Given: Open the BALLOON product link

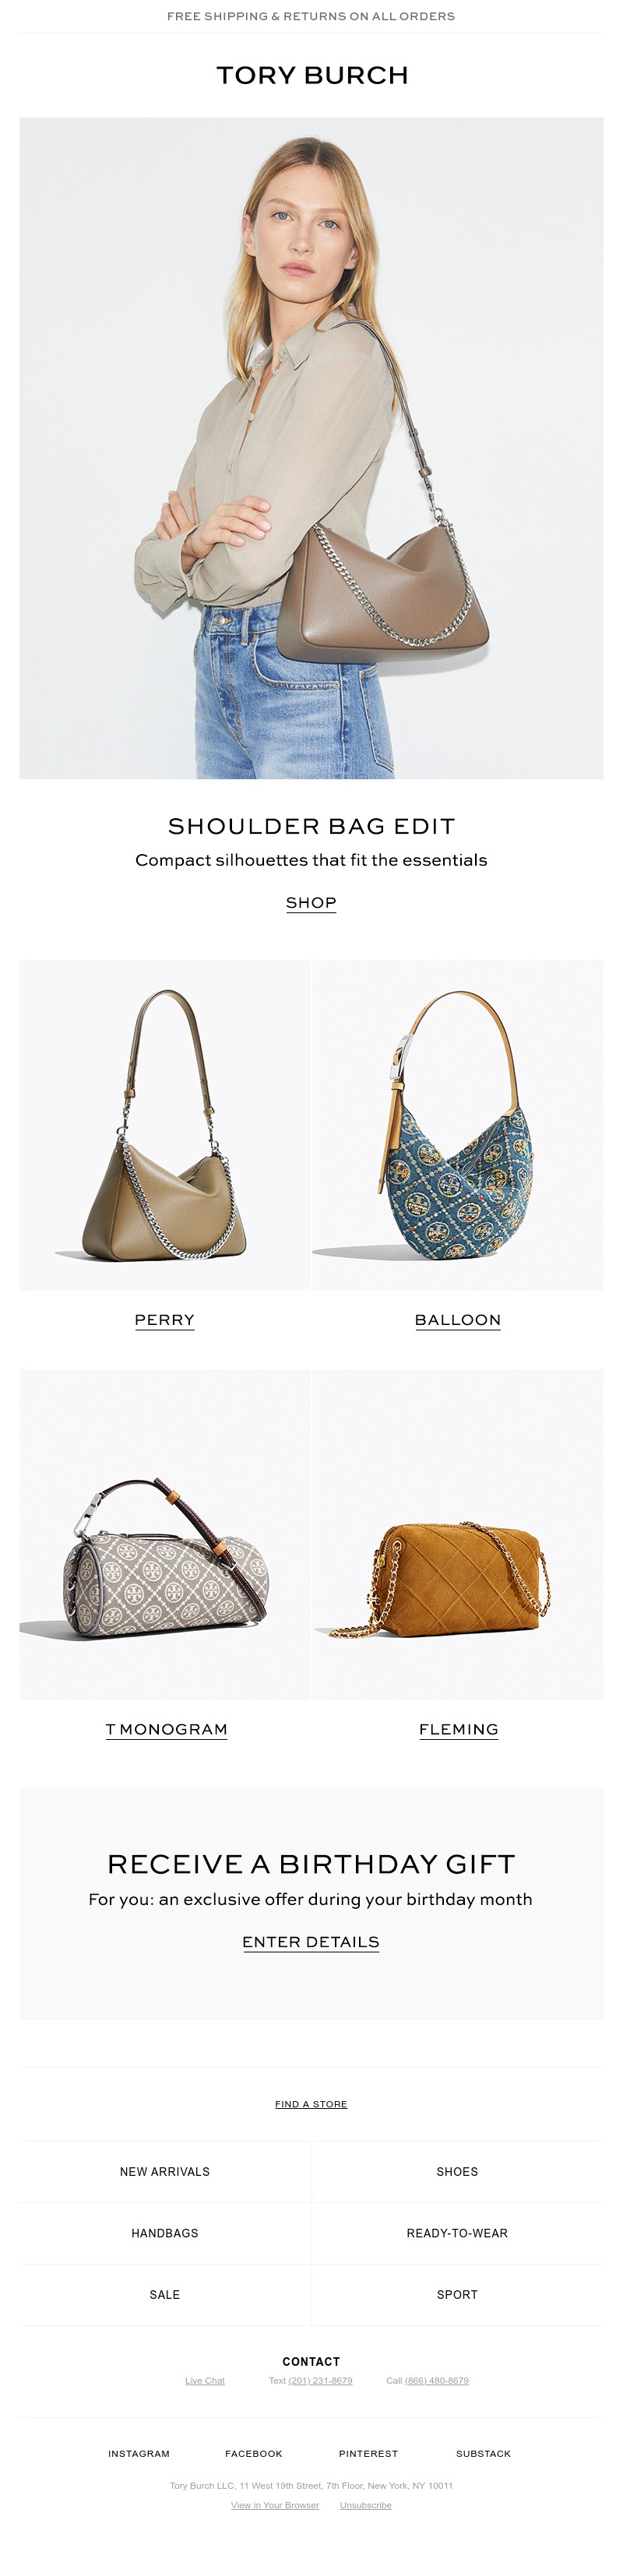Looking at the screenshot, I should [x=458, y=1320].
